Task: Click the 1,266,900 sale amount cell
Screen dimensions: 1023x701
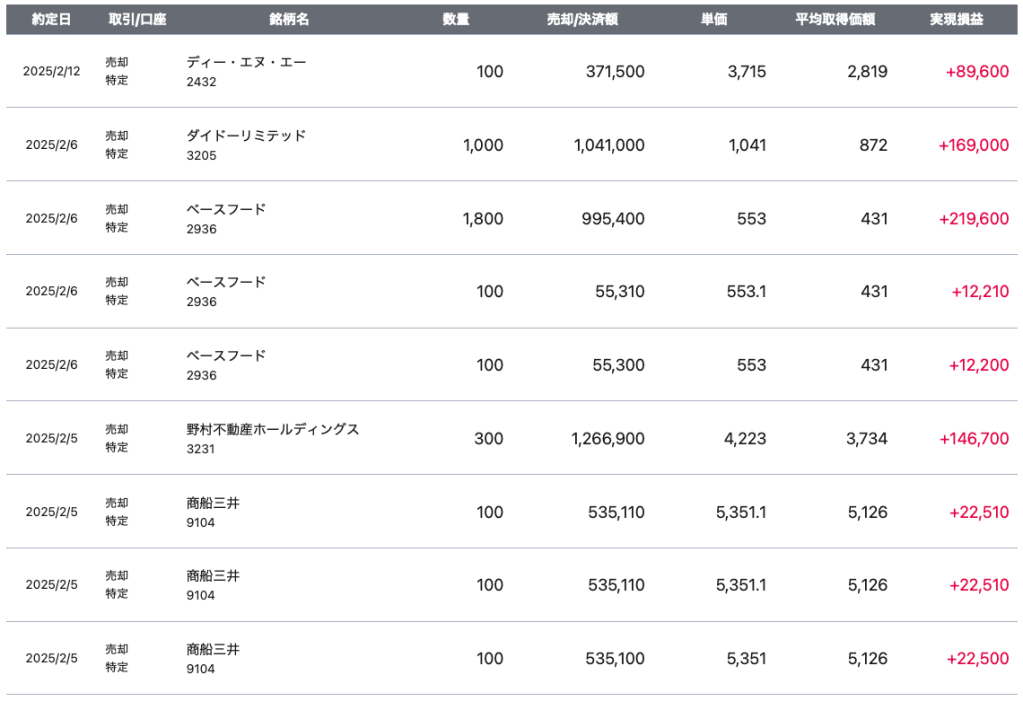Action: (608, 438)
